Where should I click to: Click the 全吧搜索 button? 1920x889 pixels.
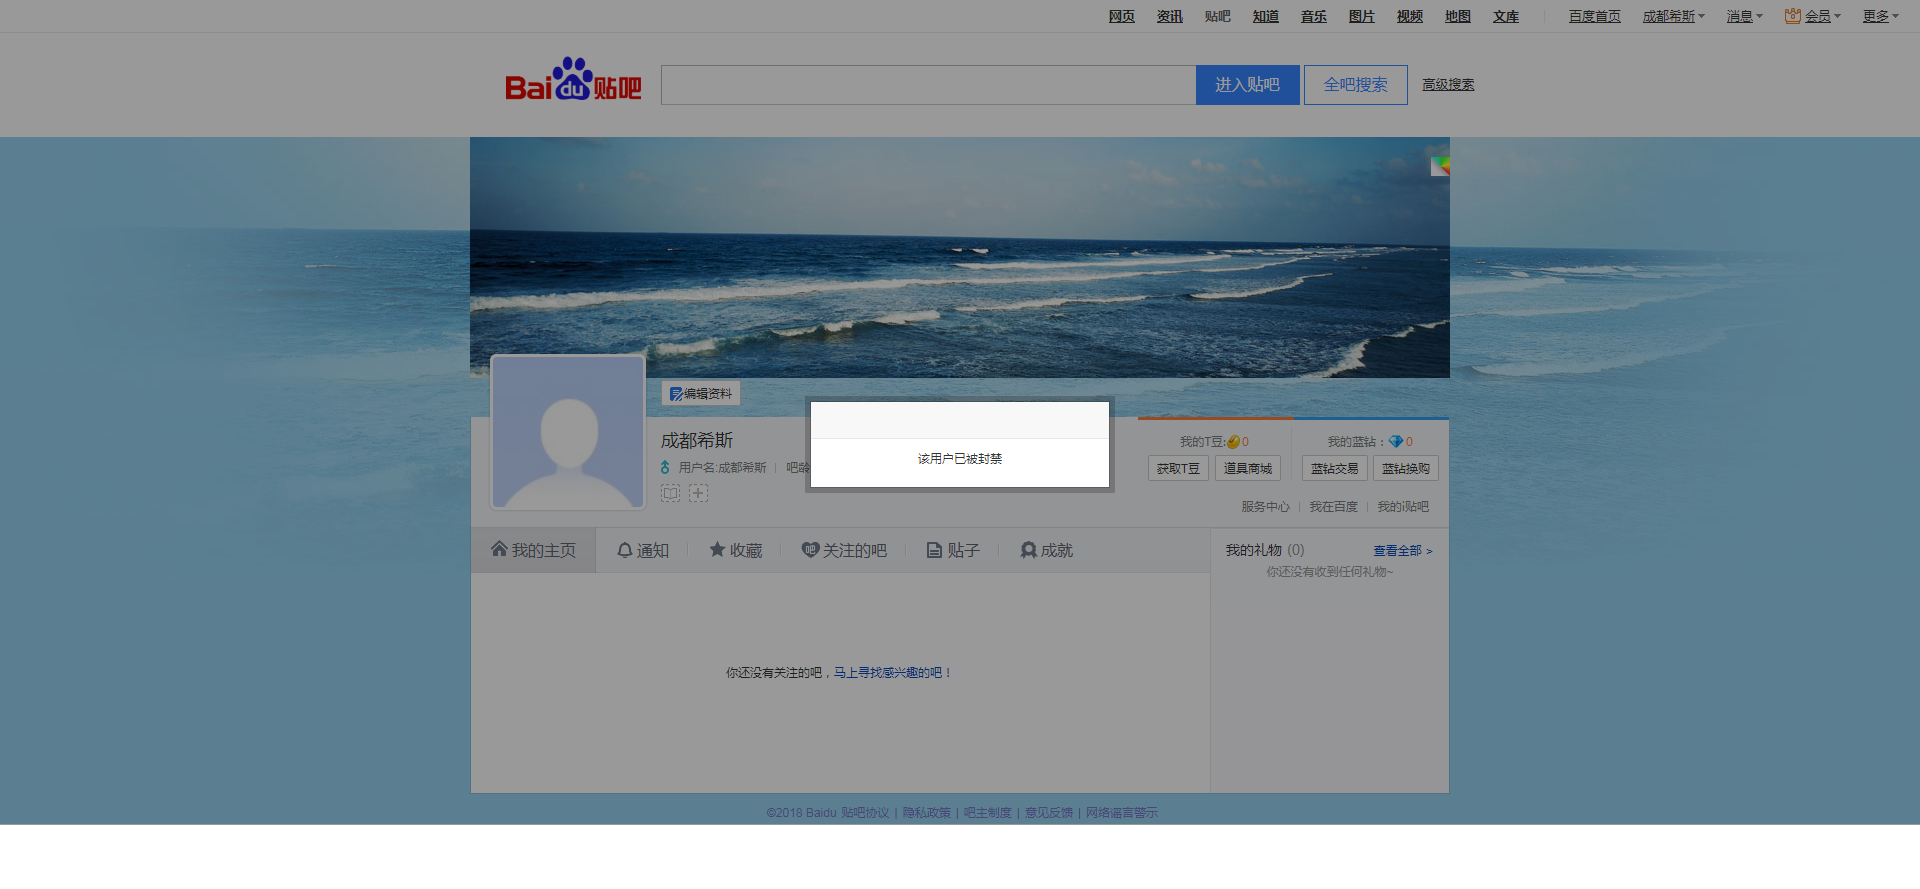(1355, 85)
